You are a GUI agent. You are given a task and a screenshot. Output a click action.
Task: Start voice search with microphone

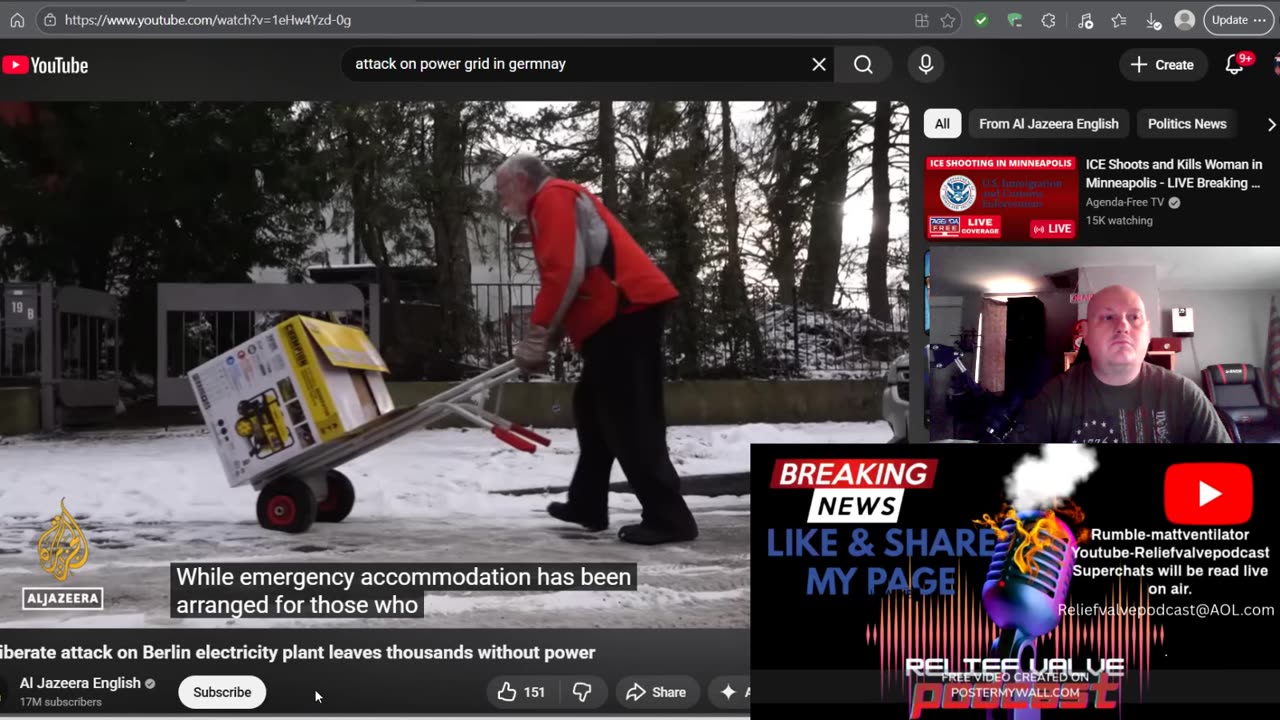tap(926, 64)
